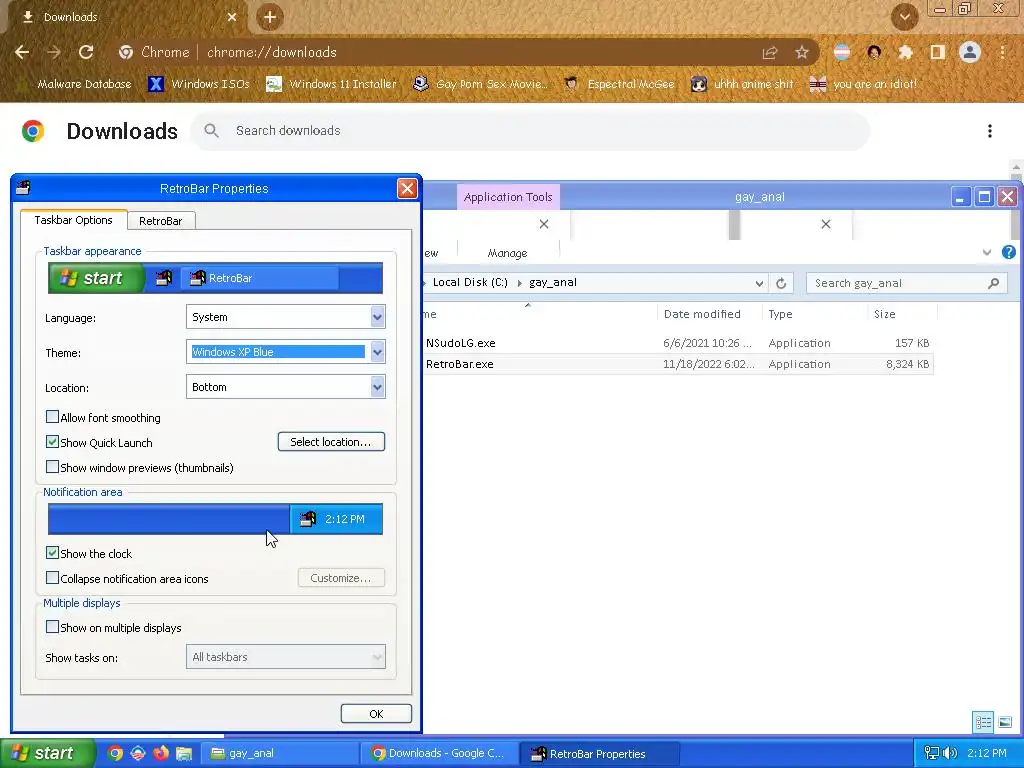Click the network tray icon
1024x768 pixels.
click(931, 753)
